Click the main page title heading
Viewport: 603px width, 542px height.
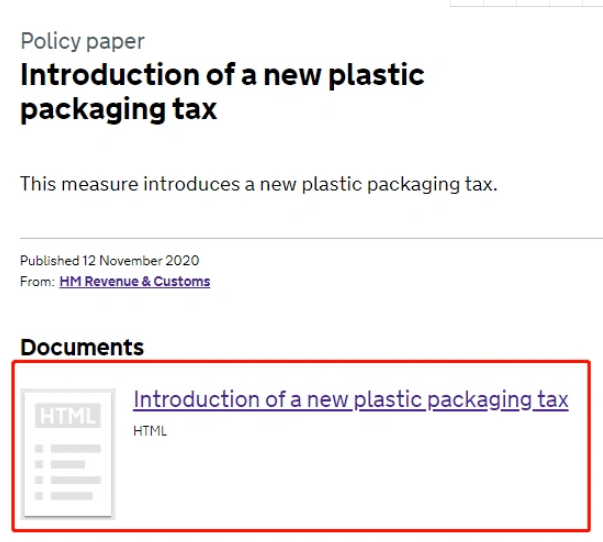222,92
